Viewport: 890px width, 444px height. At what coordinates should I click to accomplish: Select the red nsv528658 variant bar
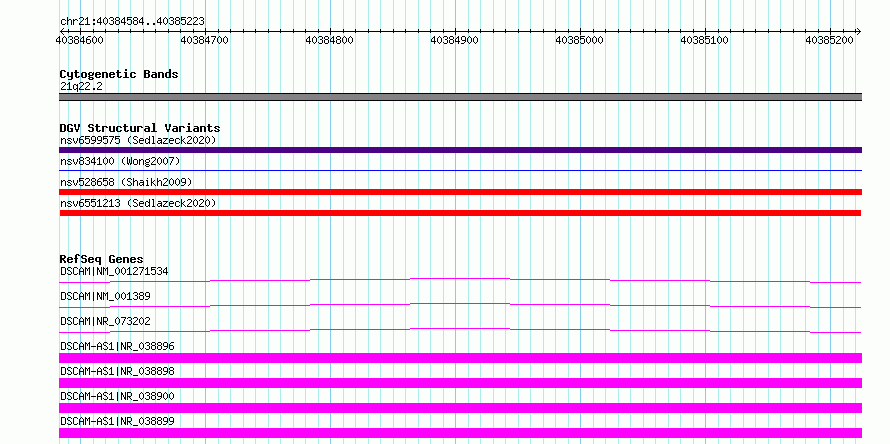[x=460, y=192]
